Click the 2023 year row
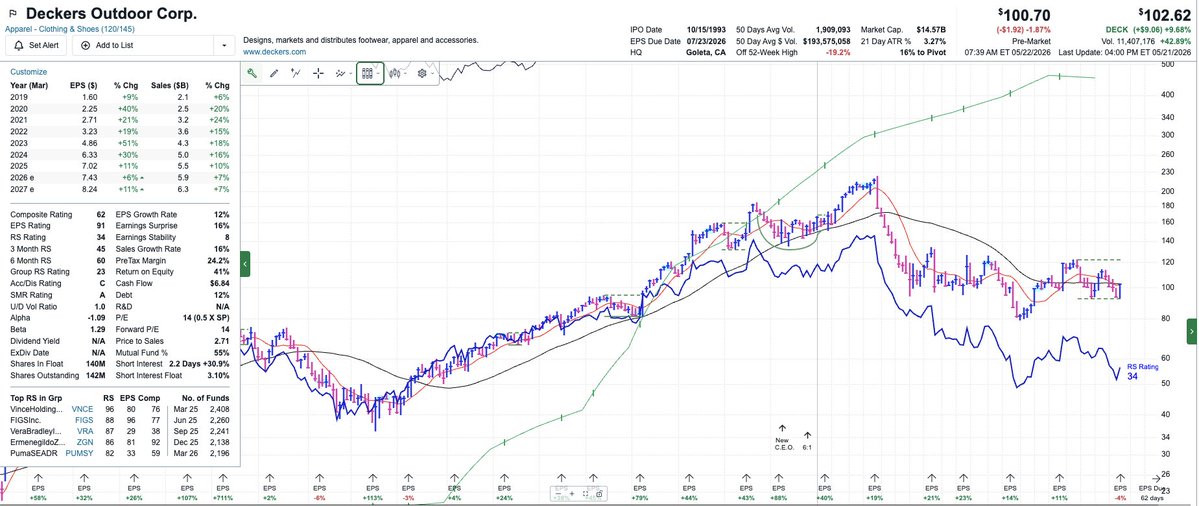The image size is (1199, 506). pos(120,143)
